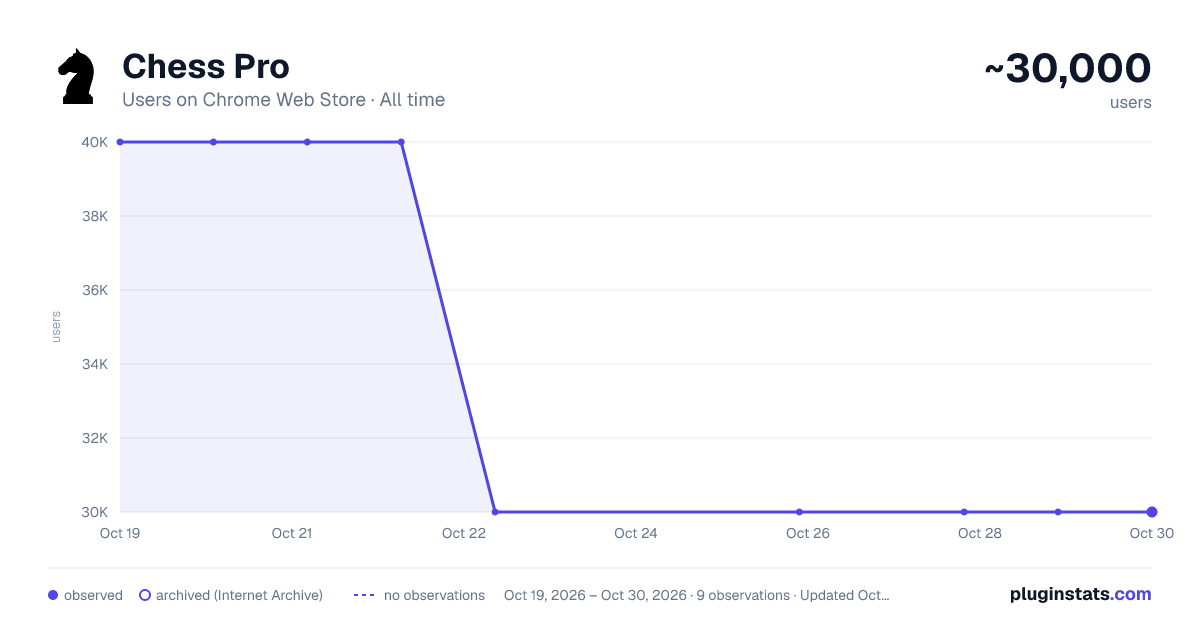Image resolution: width=1200 pixels, height=630 pixels.
Task: Click the black chess knight logo
Action: [x=77, y=76]
